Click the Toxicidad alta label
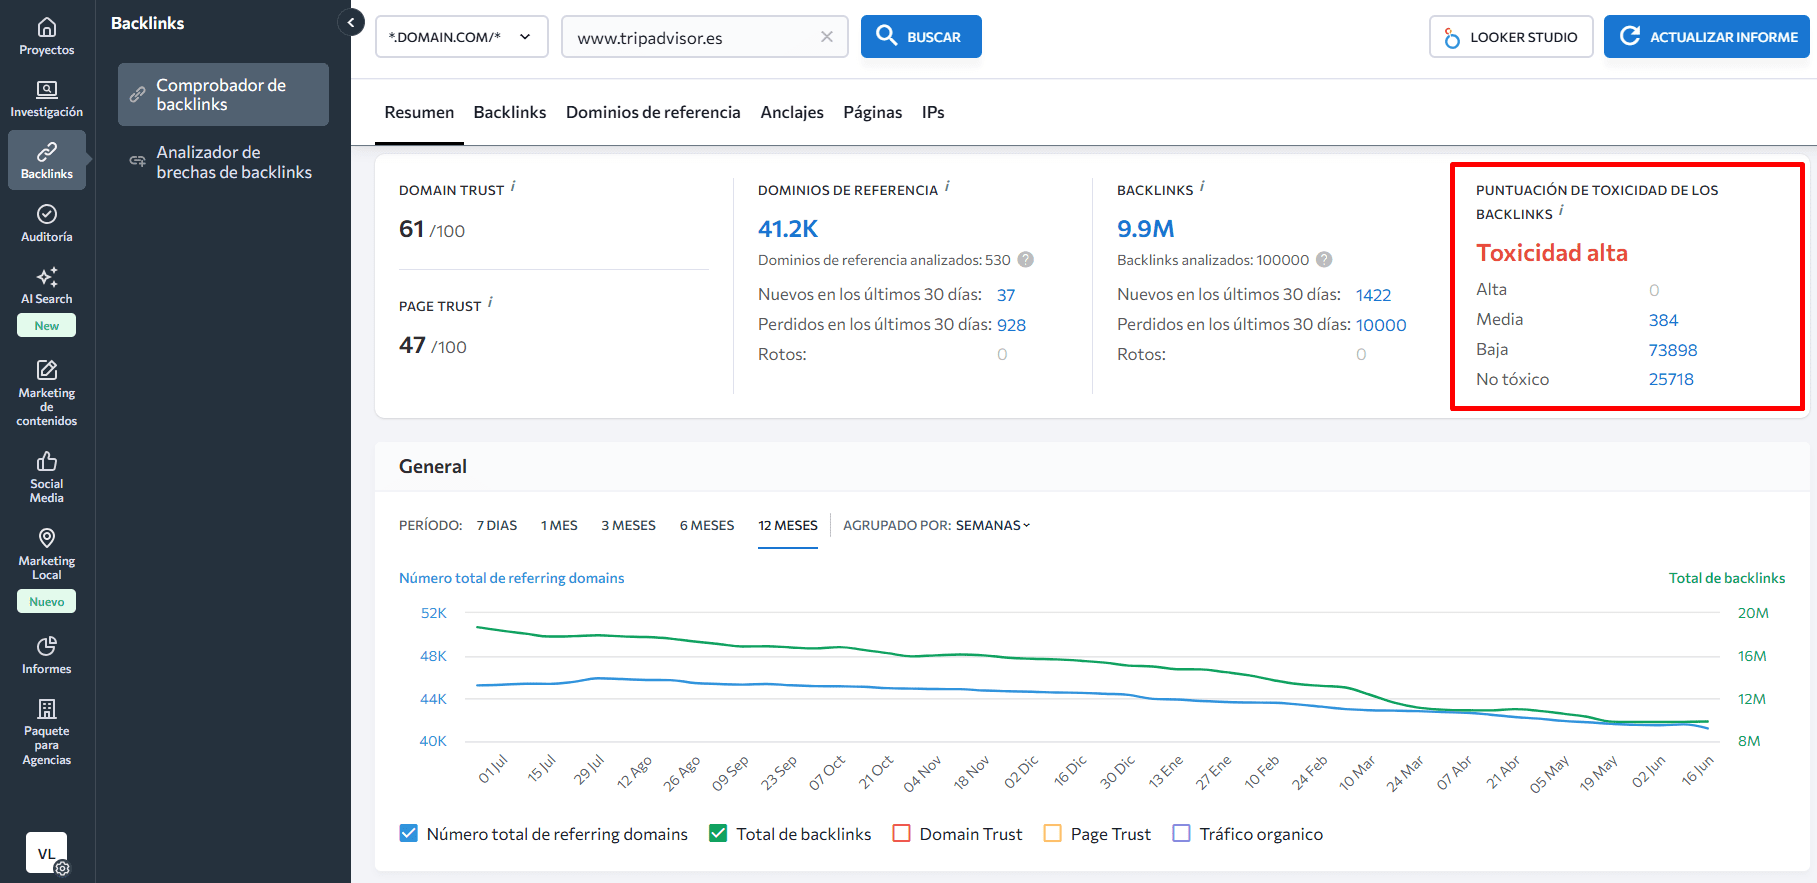The image size is (1817, 883). tap(1552, 253)
